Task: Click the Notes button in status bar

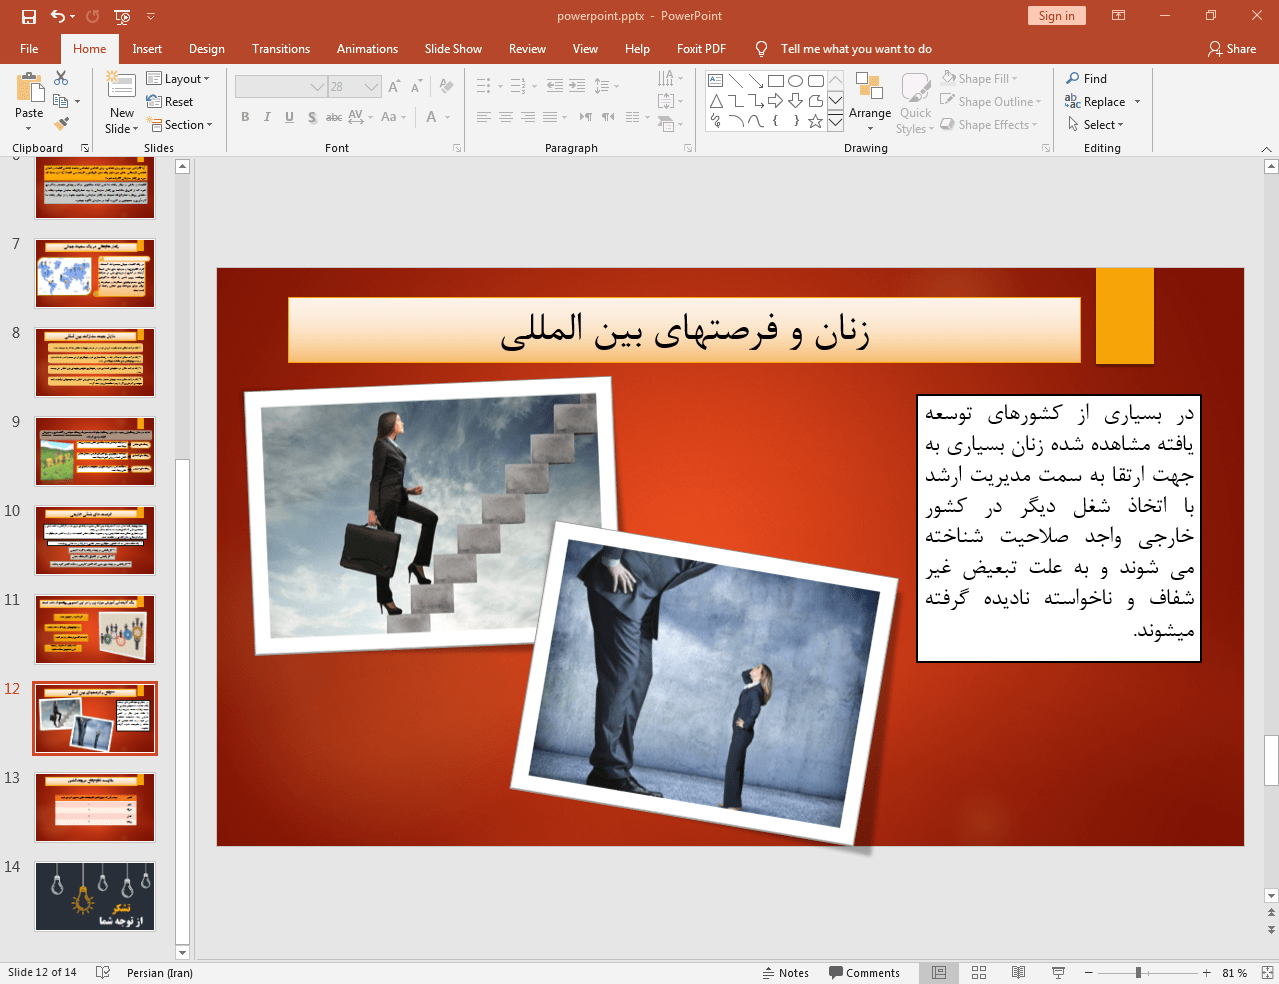Action: (786, 973)
